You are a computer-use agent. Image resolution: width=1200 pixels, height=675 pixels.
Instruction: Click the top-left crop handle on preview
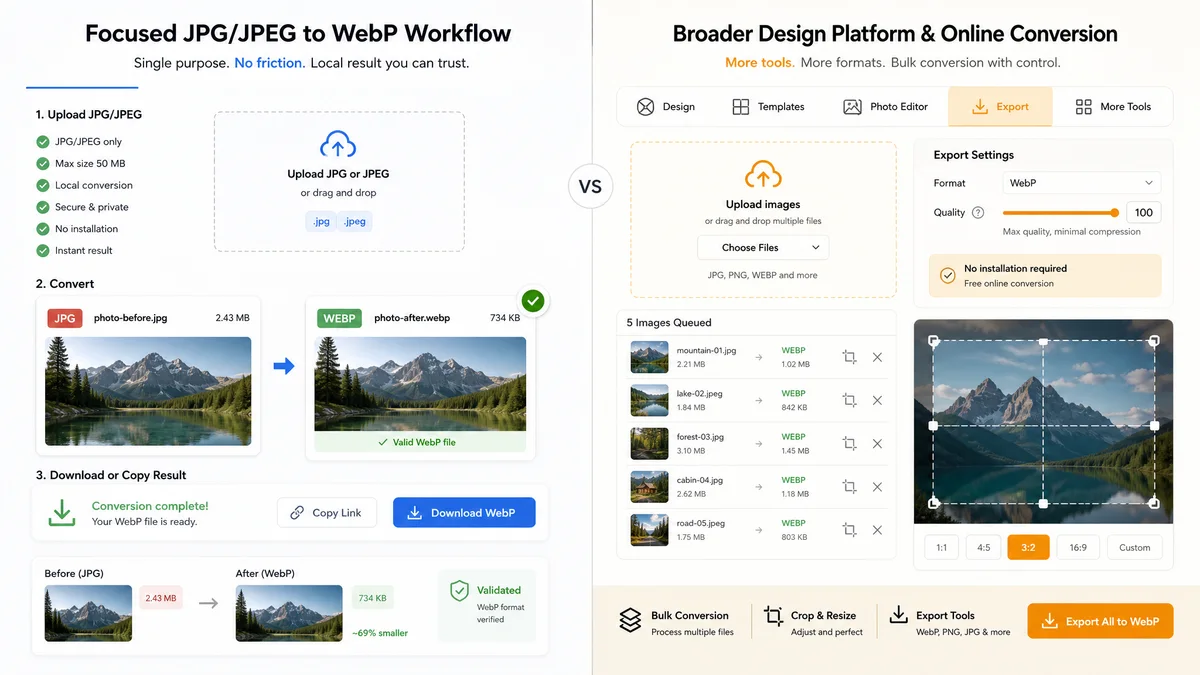point(934,341)
